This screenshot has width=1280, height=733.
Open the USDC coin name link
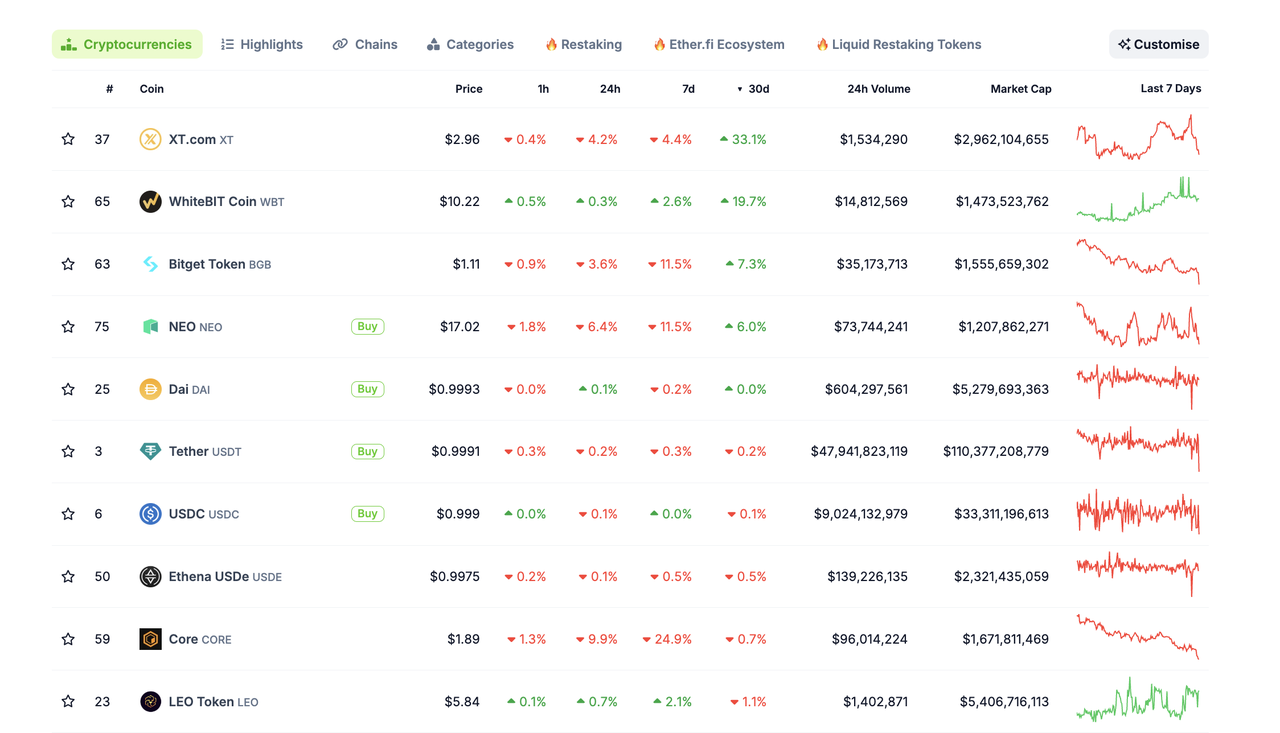coord(187,514)
